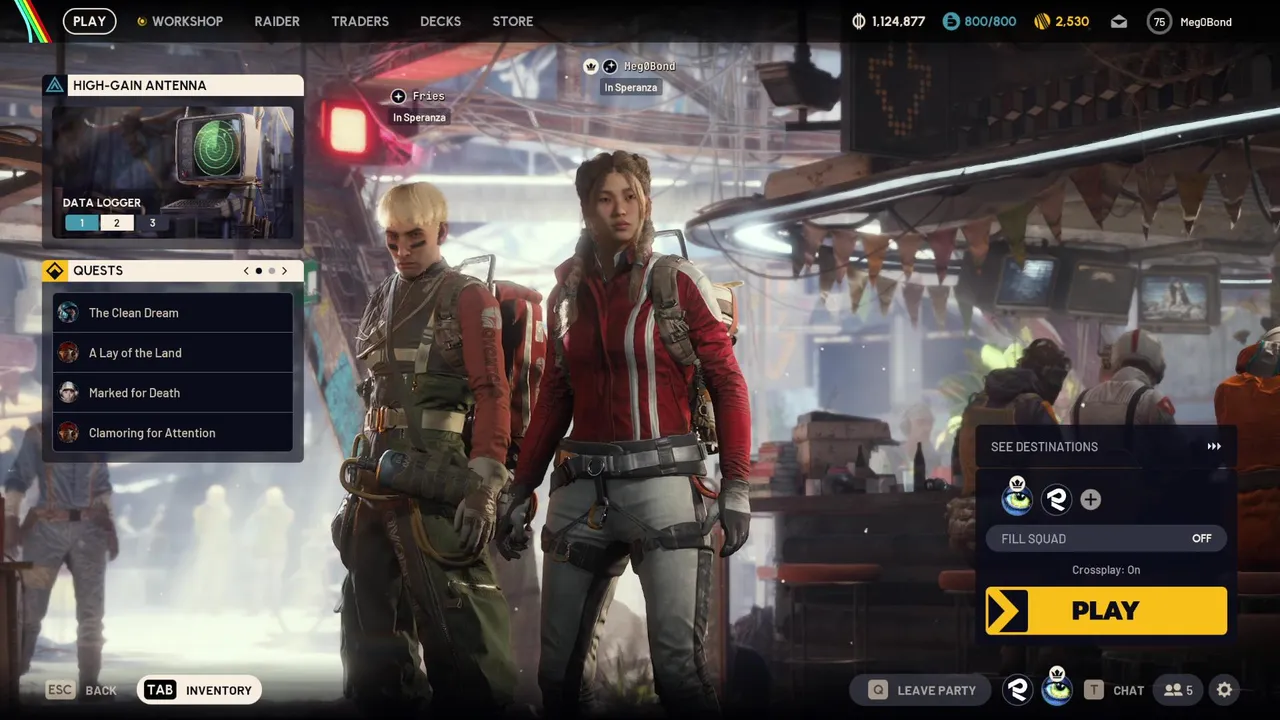Click the LEAVE PARTY button
This screenshot has height=720, width=1280.
click(x=920, y=690)
